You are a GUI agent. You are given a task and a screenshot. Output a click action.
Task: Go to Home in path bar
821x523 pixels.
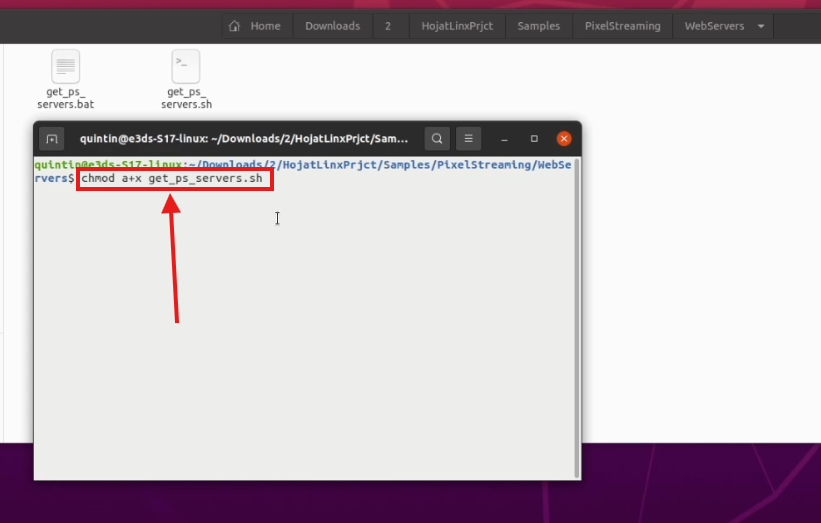coord(255,26)
